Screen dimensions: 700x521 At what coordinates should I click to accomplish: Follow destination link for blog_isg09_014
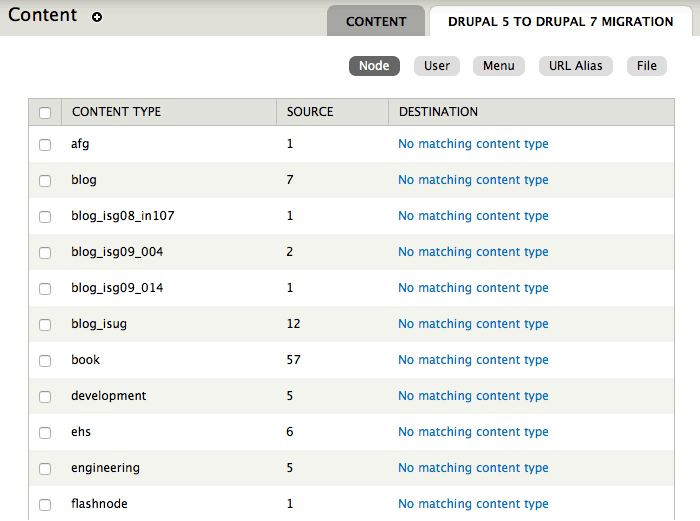[x=473, y=288]
